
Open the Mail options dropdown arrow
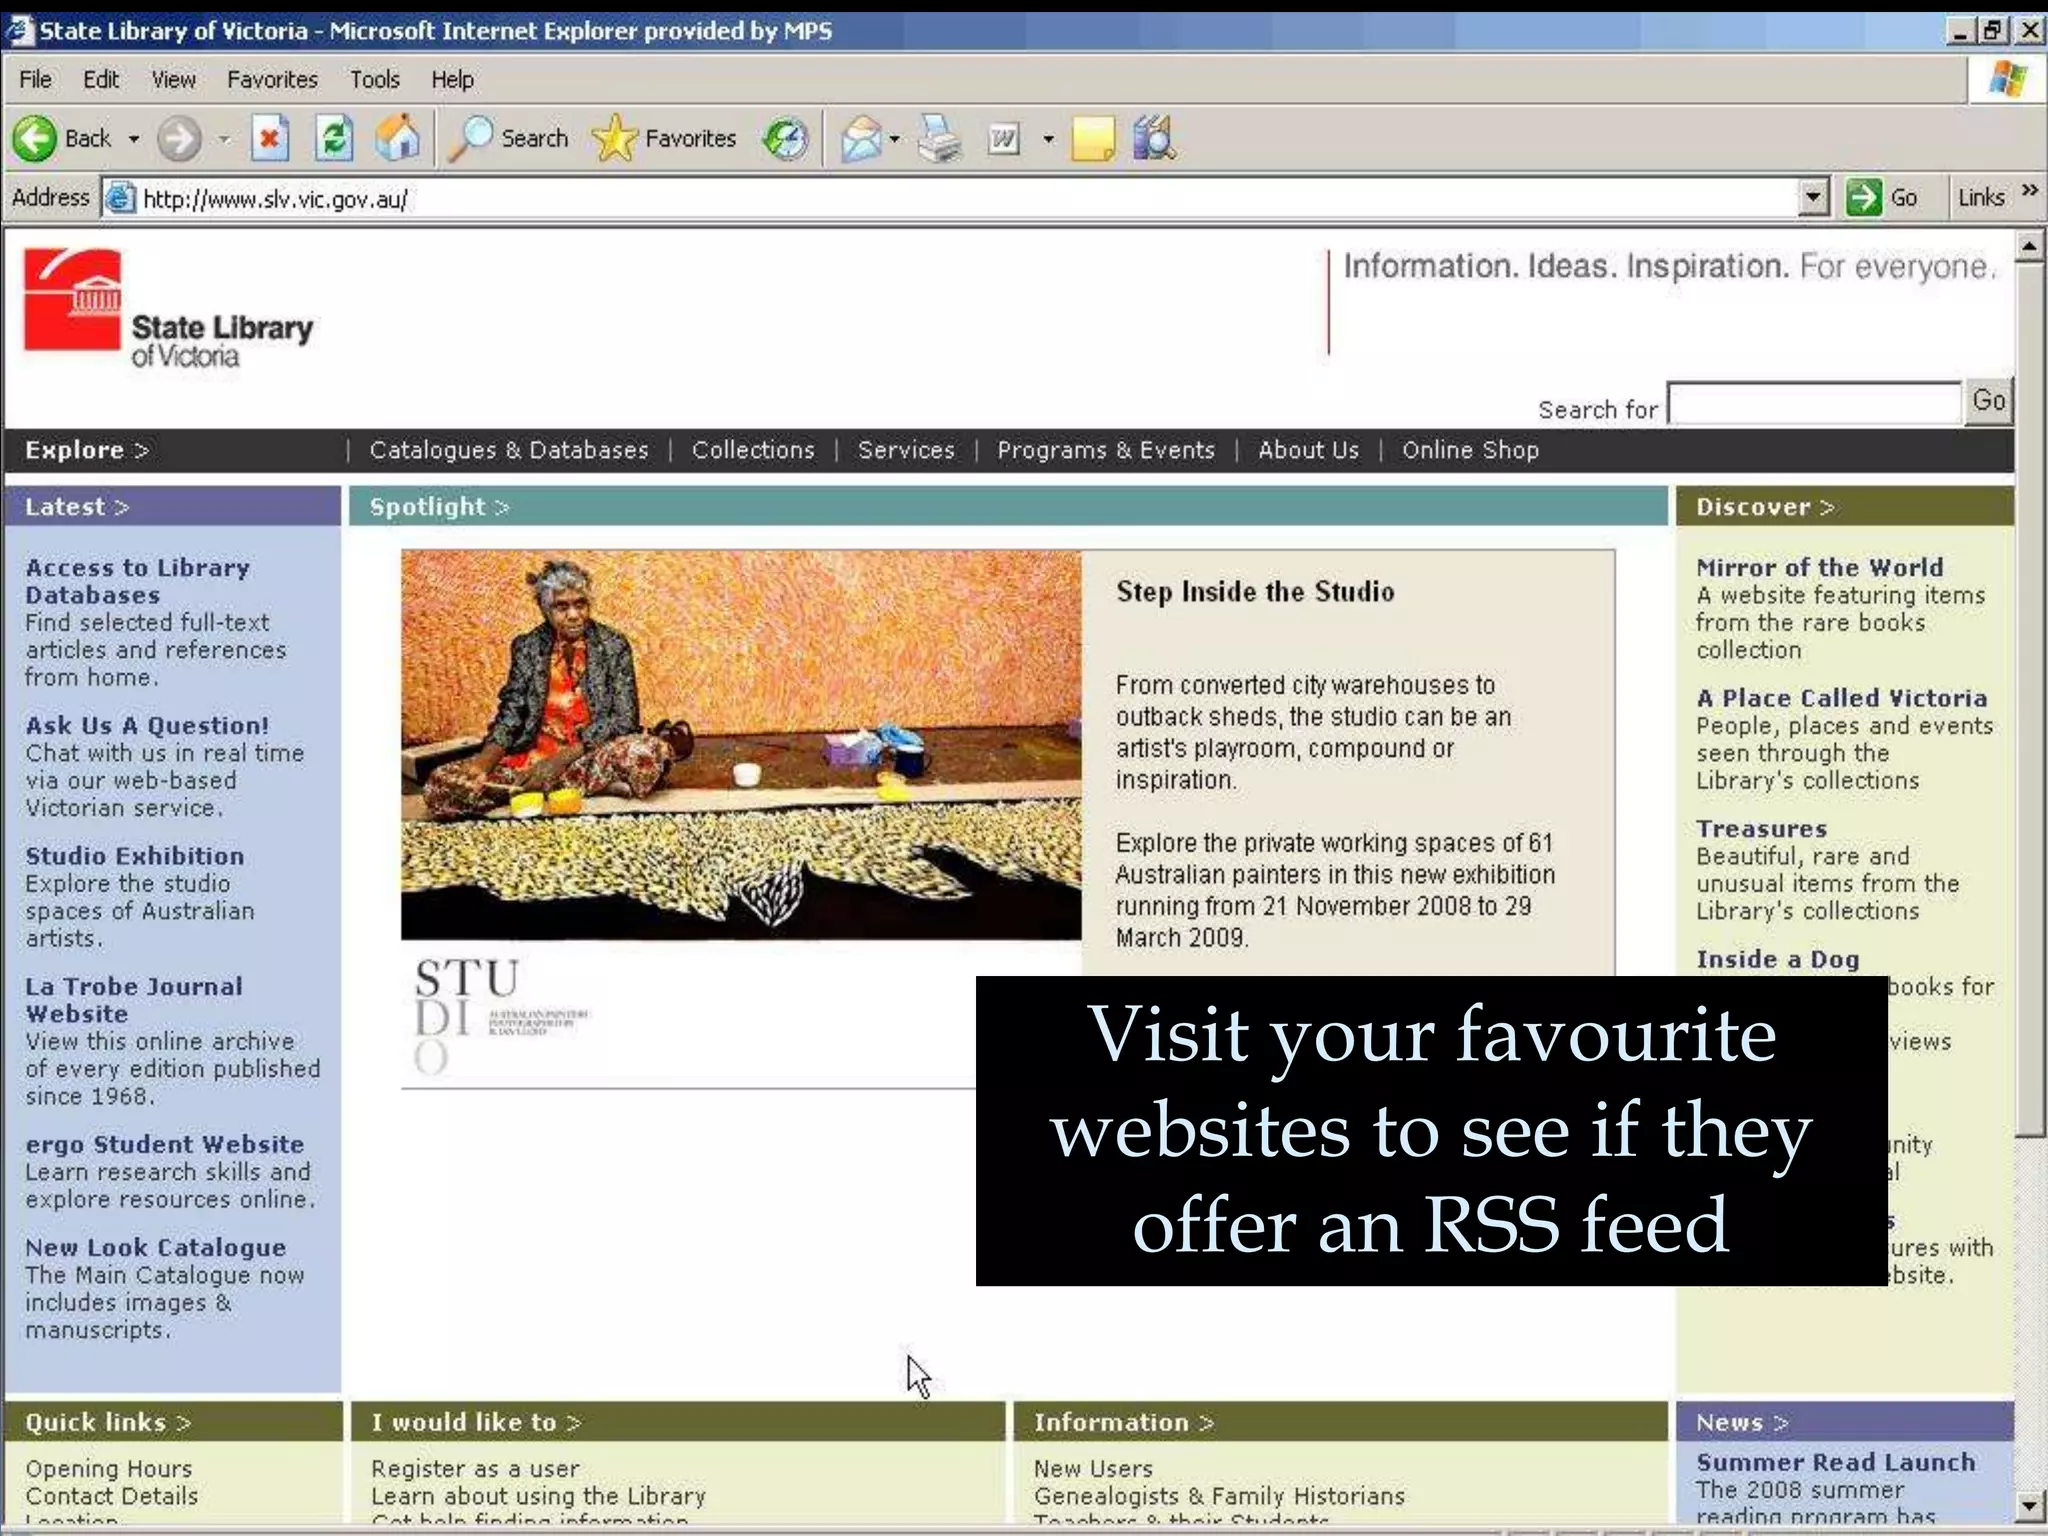(x=894, y=139)
